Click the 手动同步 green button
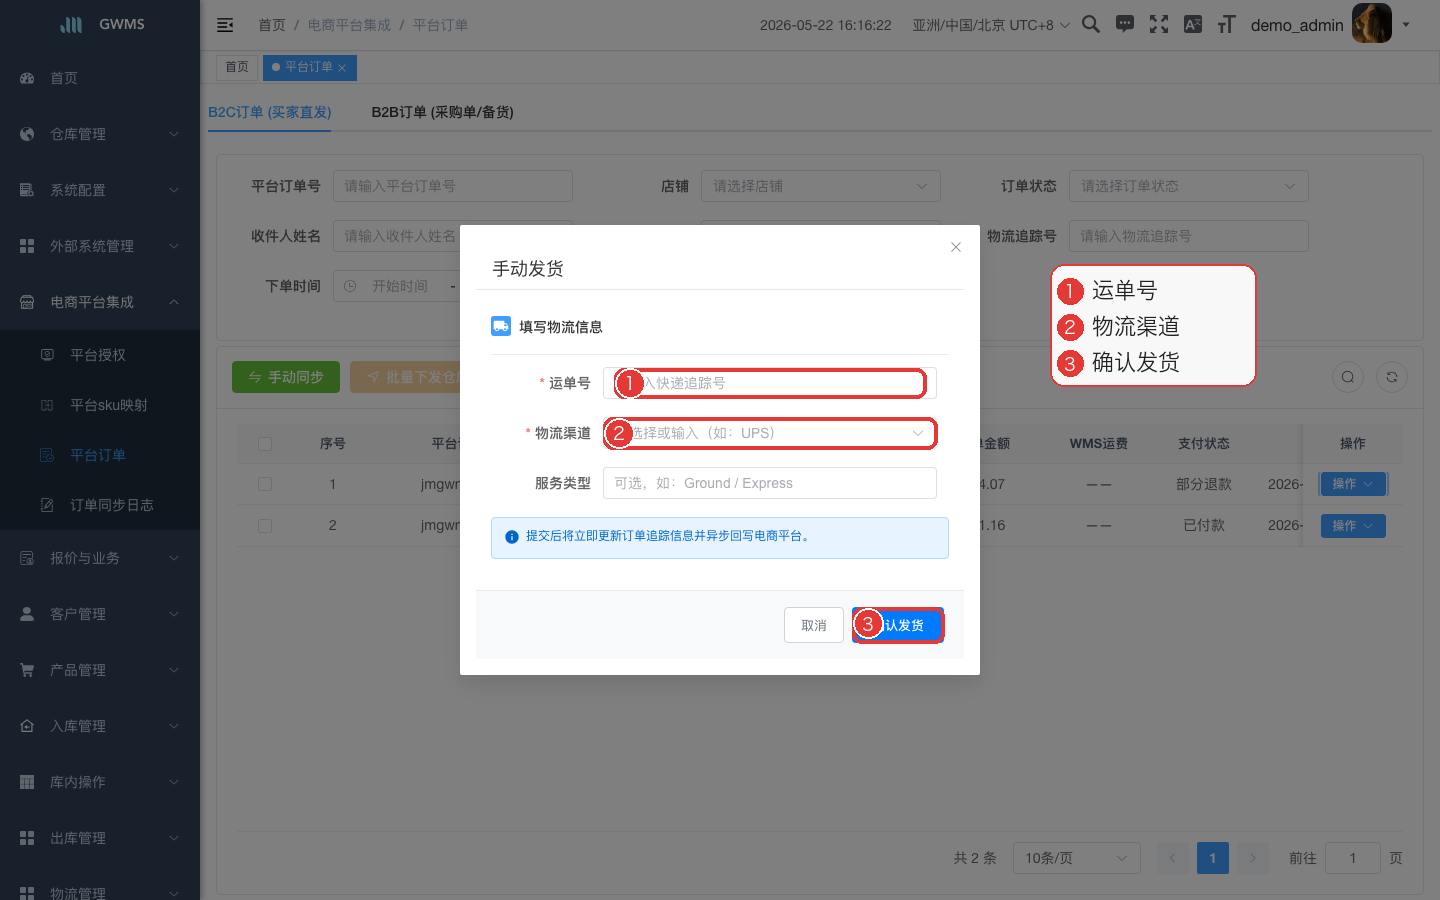This screenshot has width=1440, height=900. pyautogui.click(x=286, y=377)
